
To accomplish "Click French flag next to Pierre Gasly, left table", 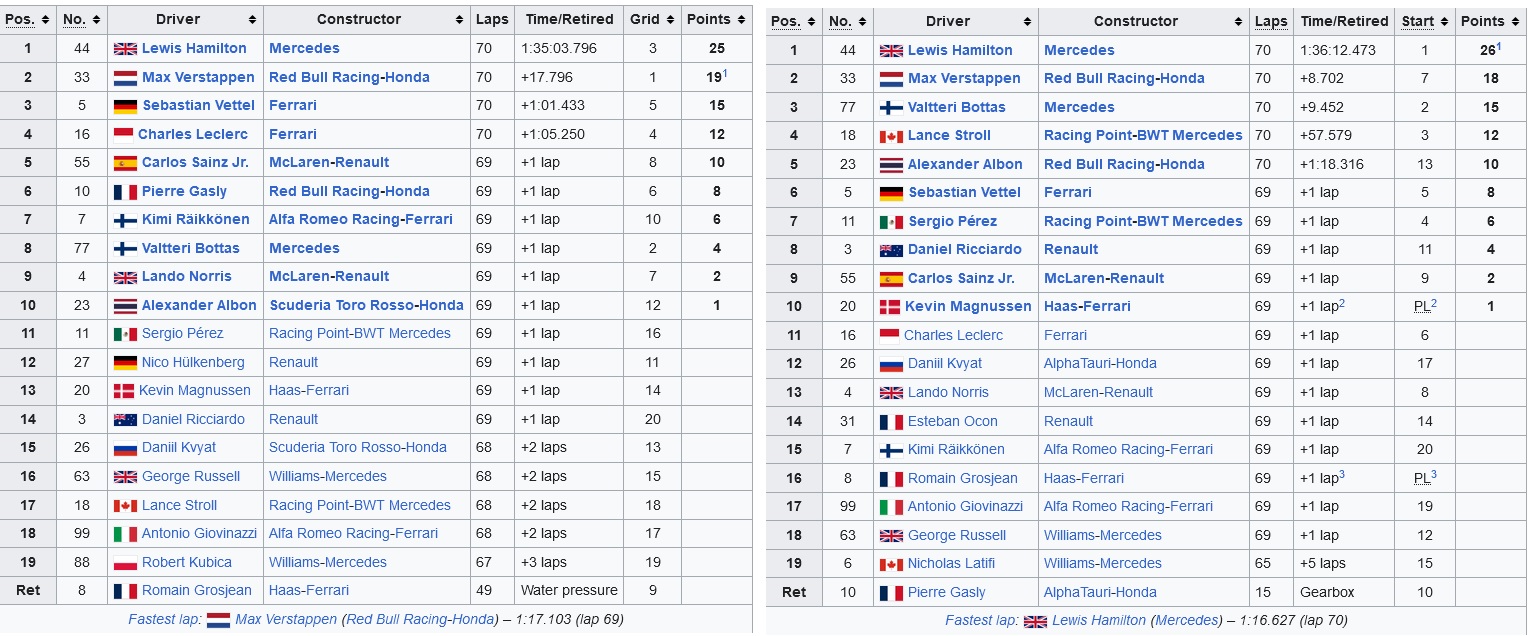I will (x=125, y=191).
